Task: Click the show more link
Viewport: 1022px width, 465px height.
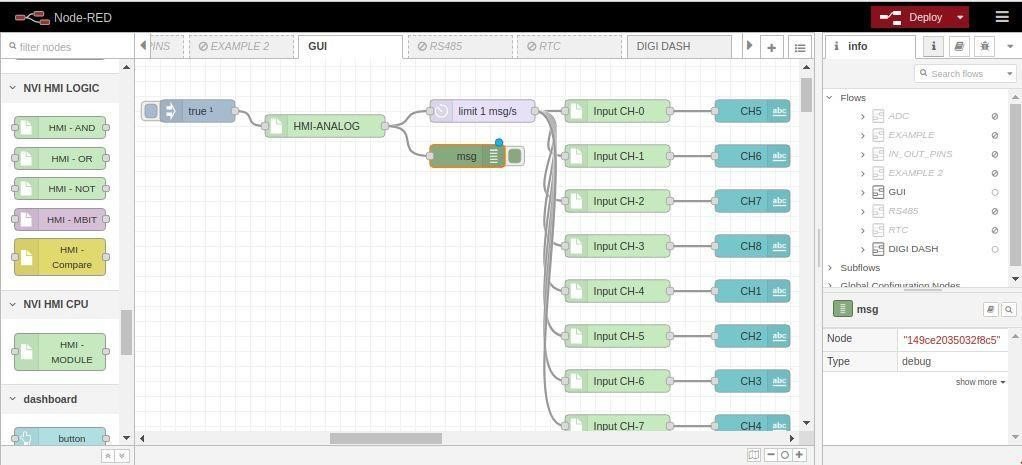Action: pos(979,382)
